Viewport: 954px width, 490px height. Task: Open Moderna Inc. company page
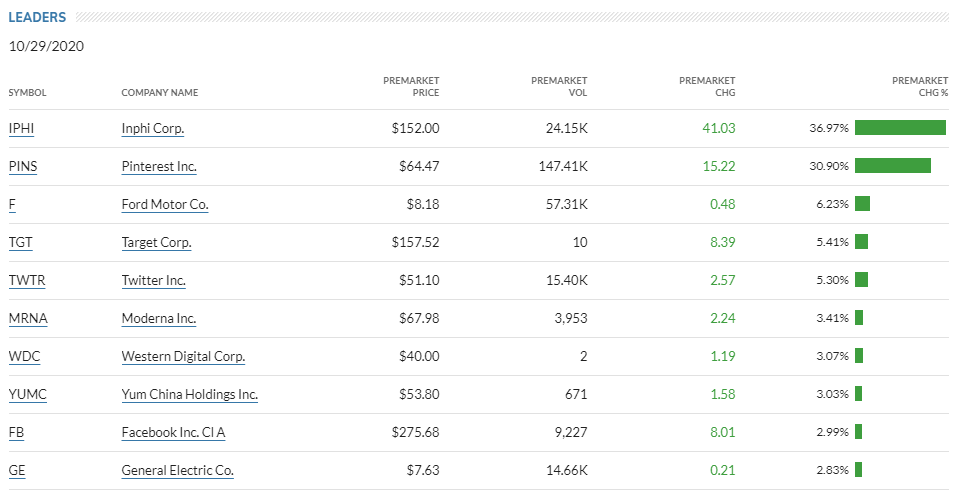tap(159, 318)
